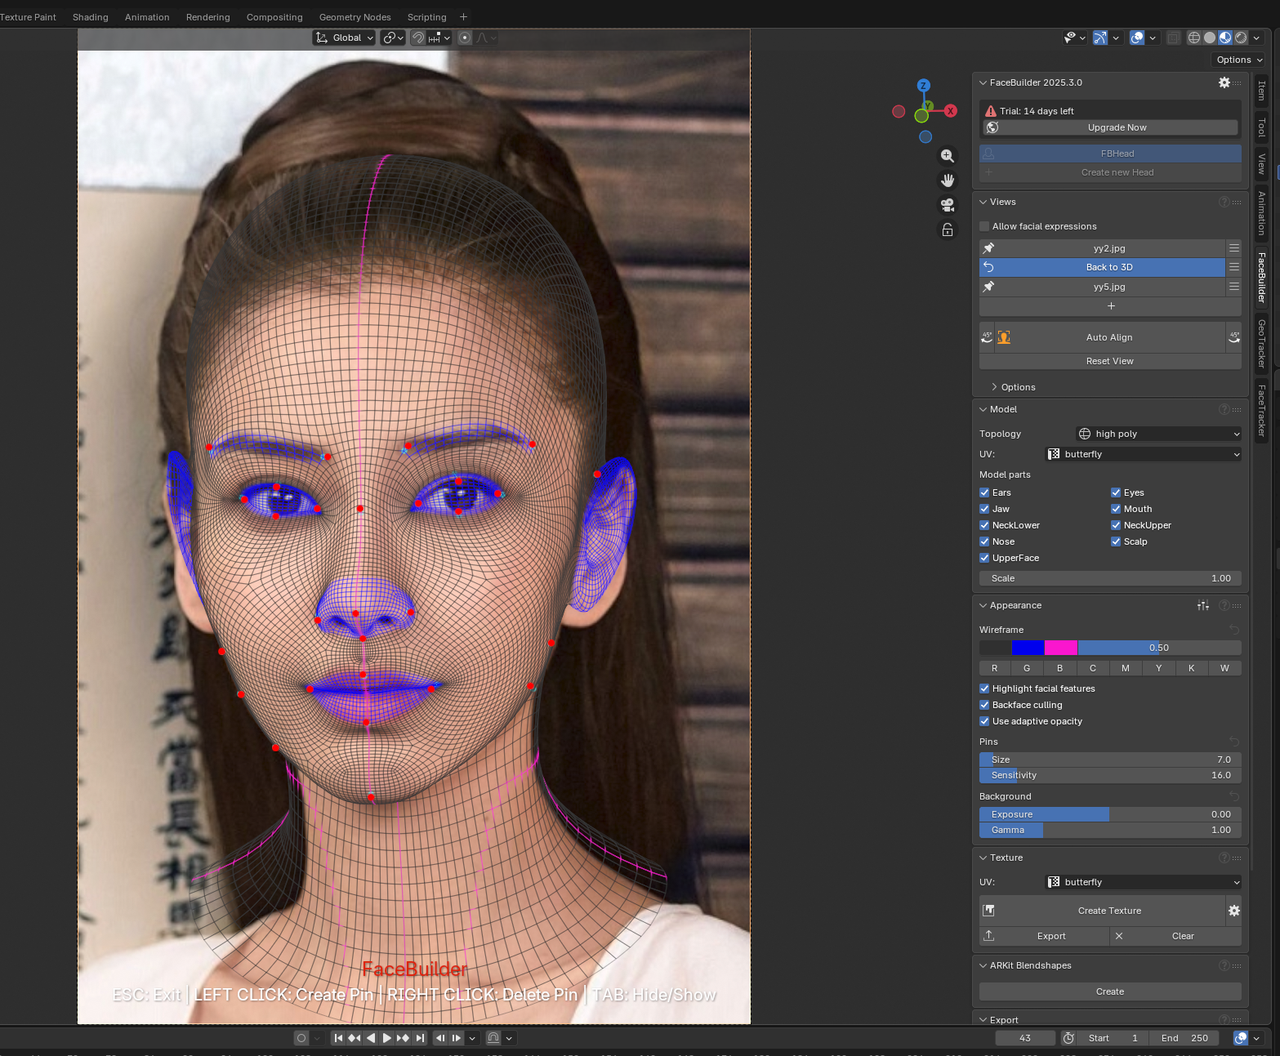The image size is (1280, 1056).
Task: Open FaceBuilder settings gear icon
Action: tap(1224, 83)
